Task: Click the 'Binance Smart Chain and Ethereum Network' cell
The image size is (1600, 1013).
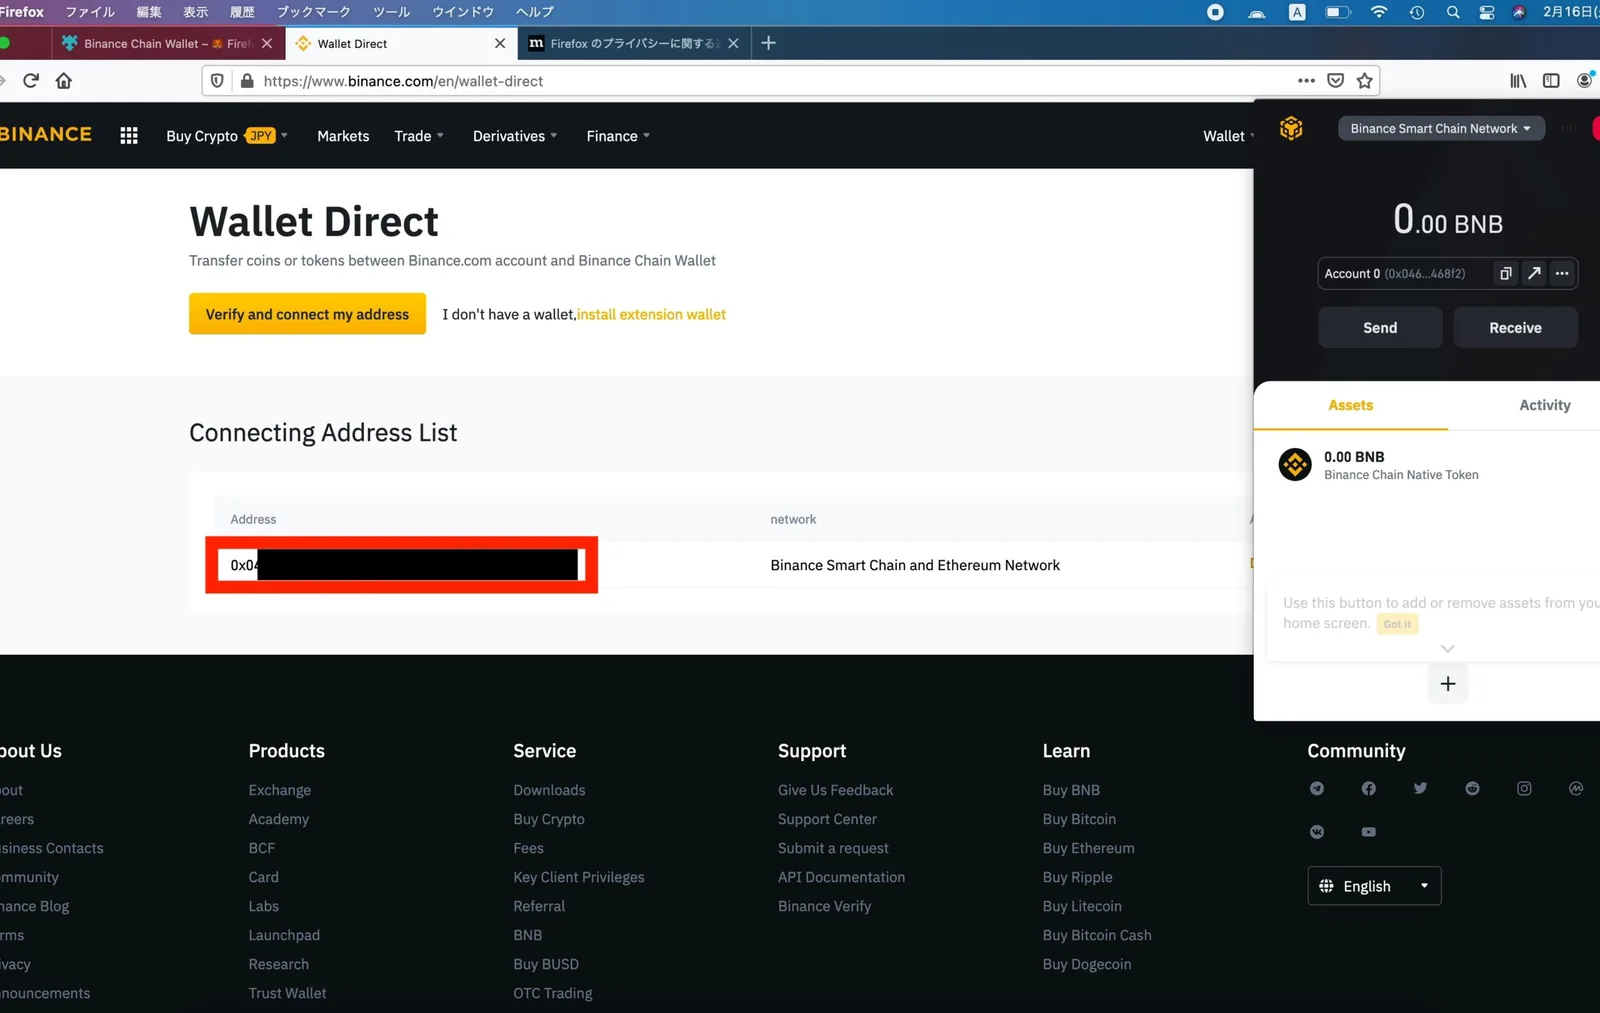Action: (x=915, y=565)
